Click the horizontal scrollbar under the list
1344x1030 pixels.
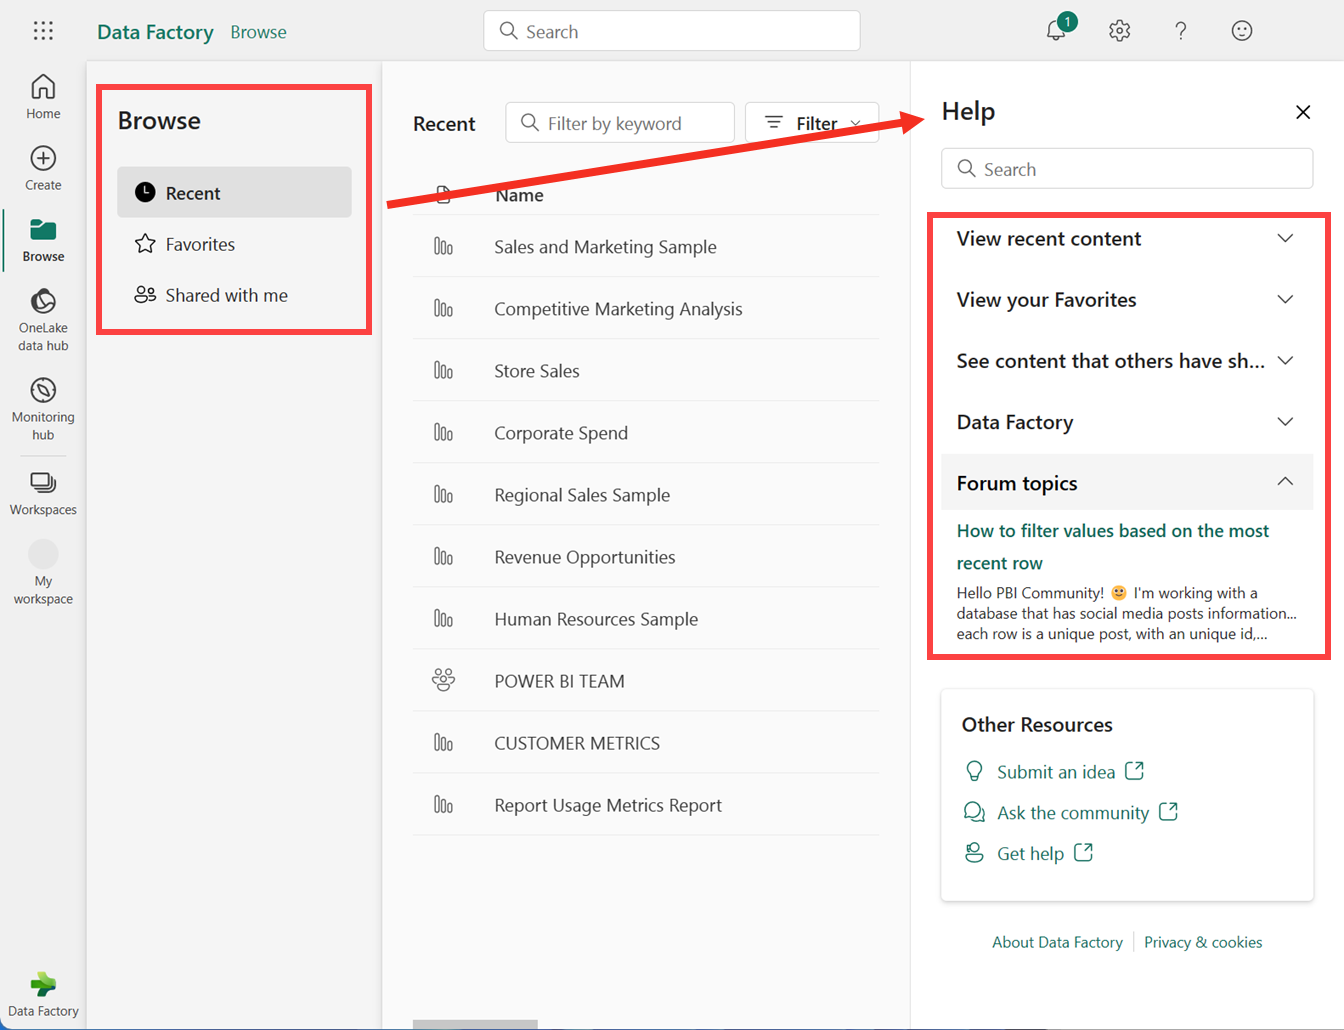475,1024
